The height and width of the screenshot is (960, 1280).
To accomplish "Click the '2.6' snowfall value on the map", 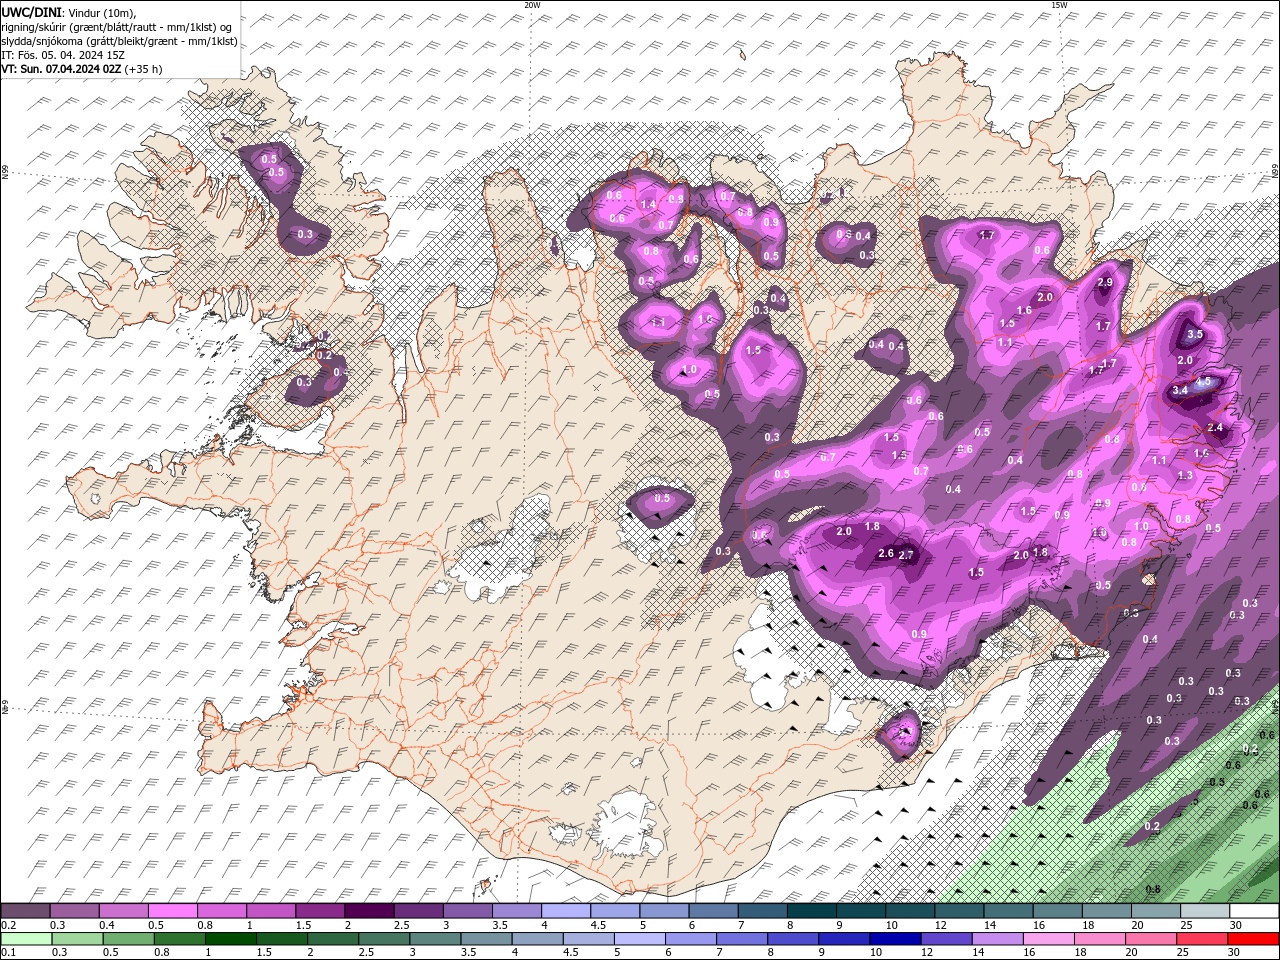I will coord(885,553).
